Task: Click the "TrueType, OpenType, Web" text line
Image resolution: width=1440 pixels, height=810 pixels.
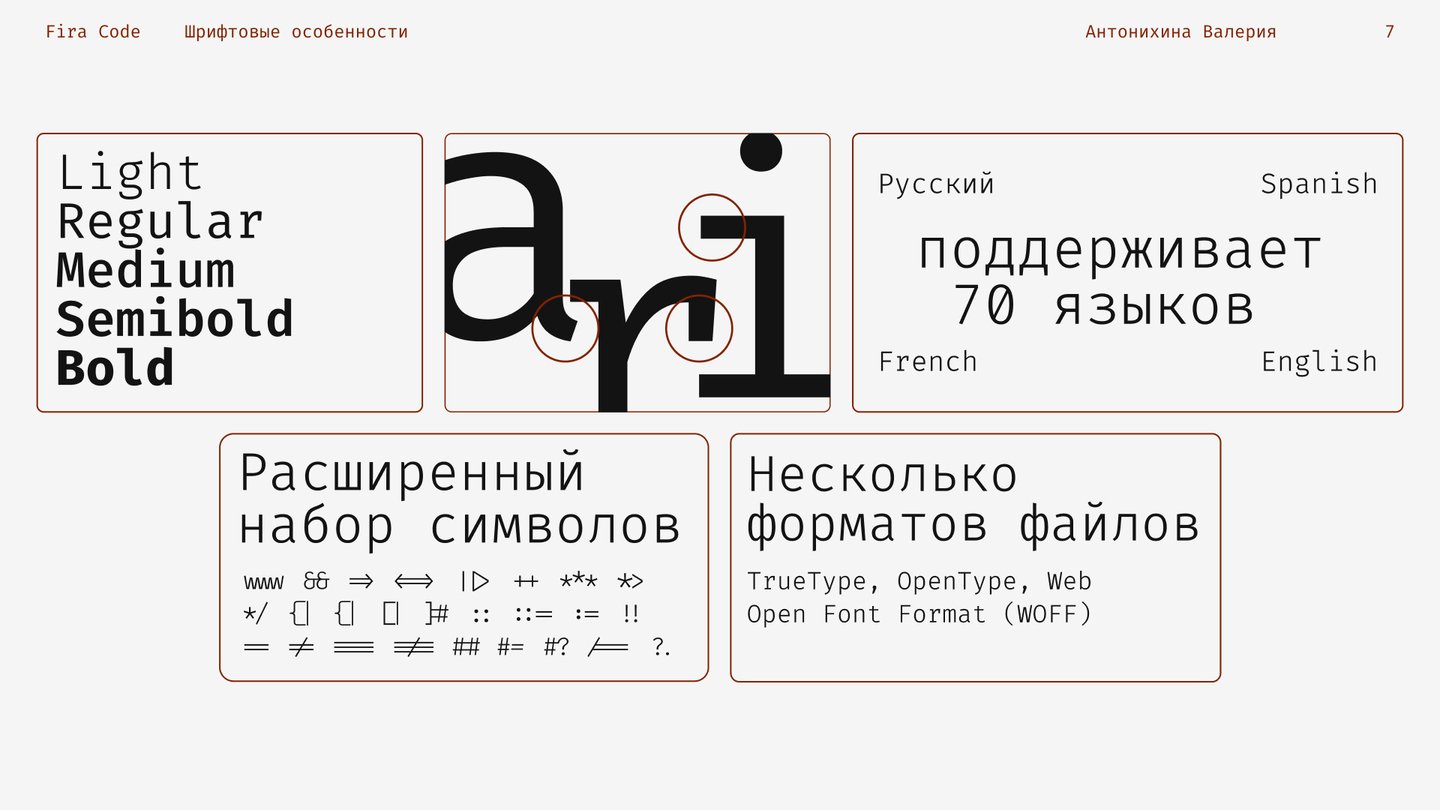Action: [x=919, y=582]
